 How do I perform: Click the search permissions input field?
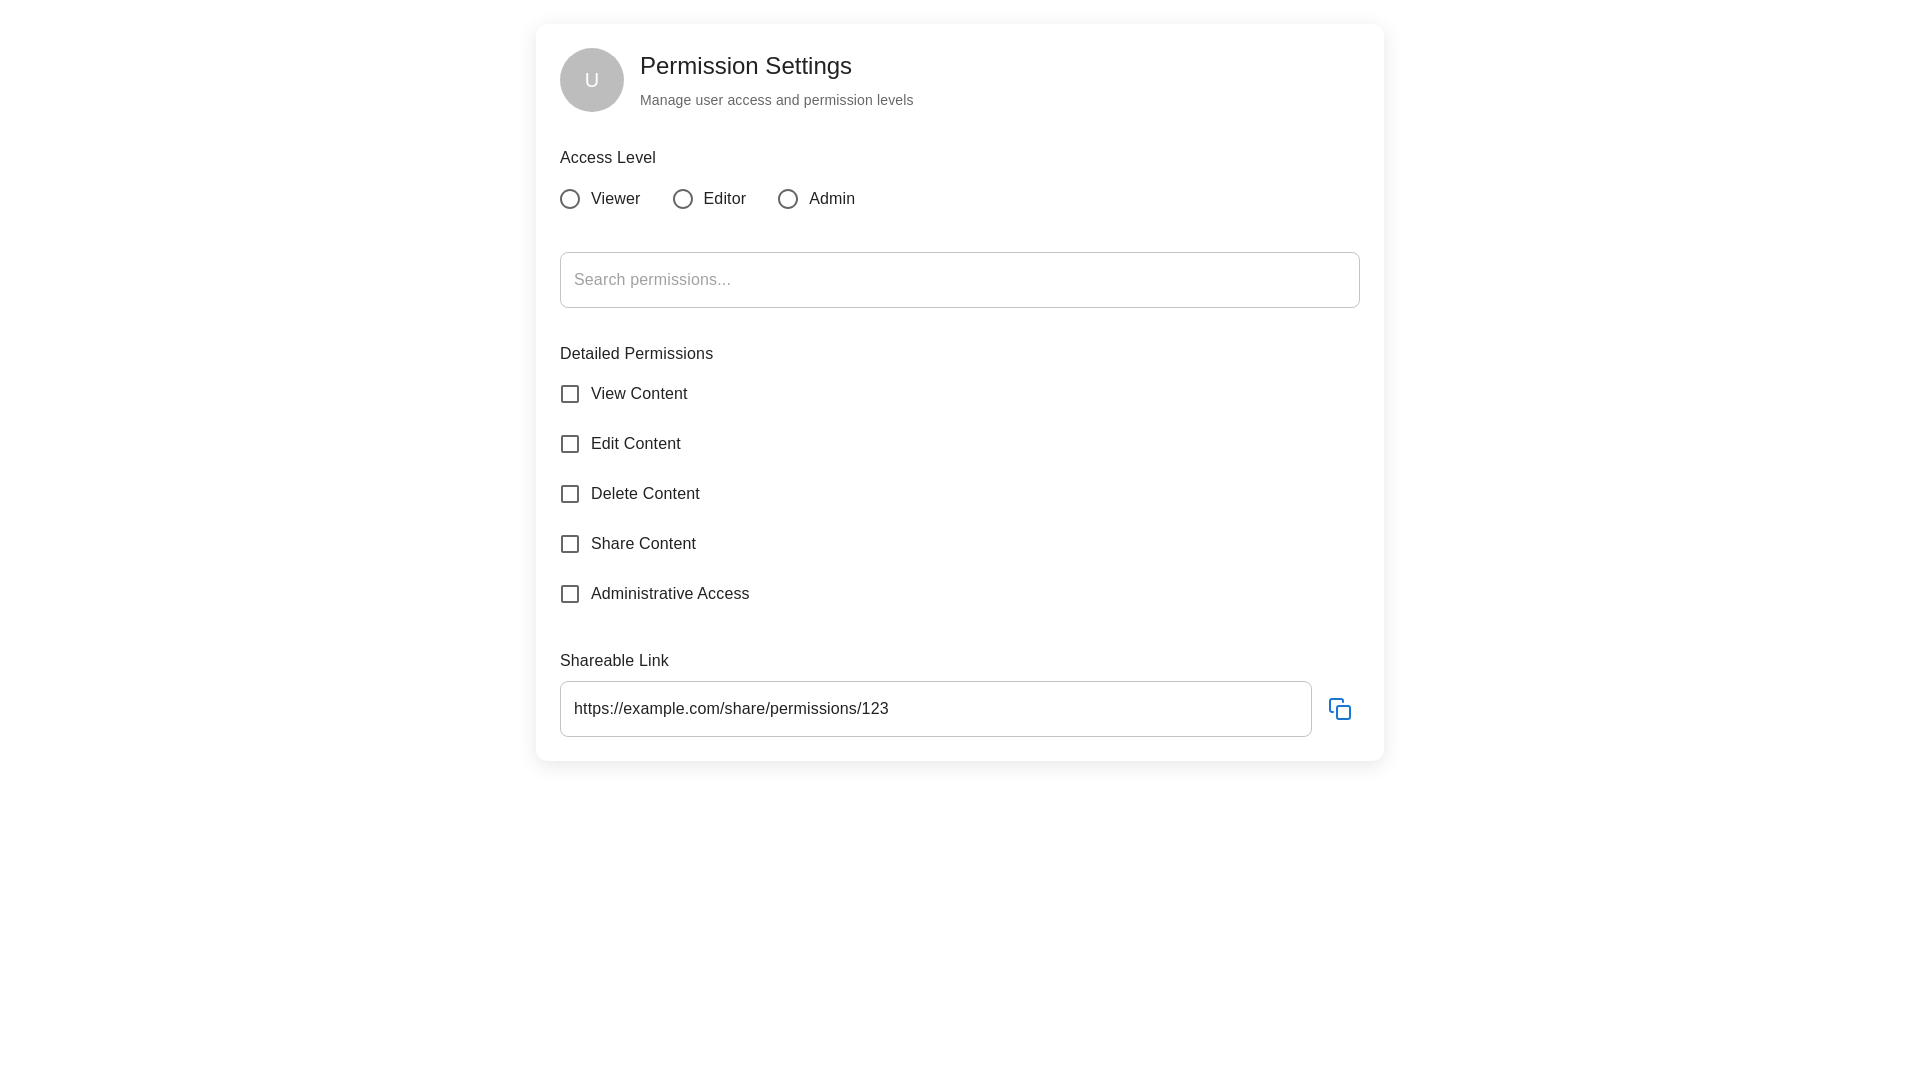(959, 279)
